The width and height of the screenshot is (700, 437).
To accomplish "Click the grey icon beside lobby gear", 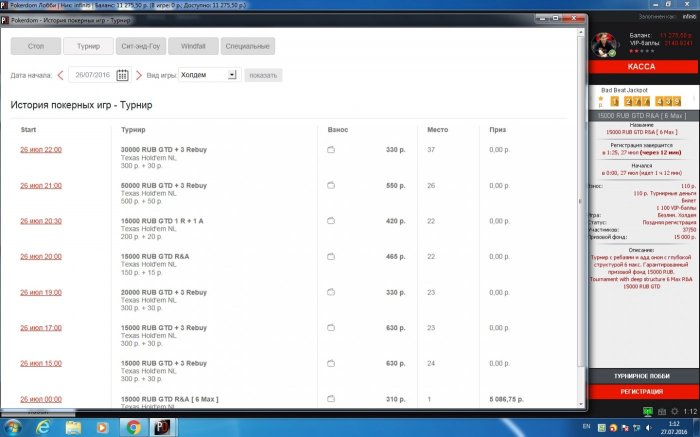I will tap(662, 411).
